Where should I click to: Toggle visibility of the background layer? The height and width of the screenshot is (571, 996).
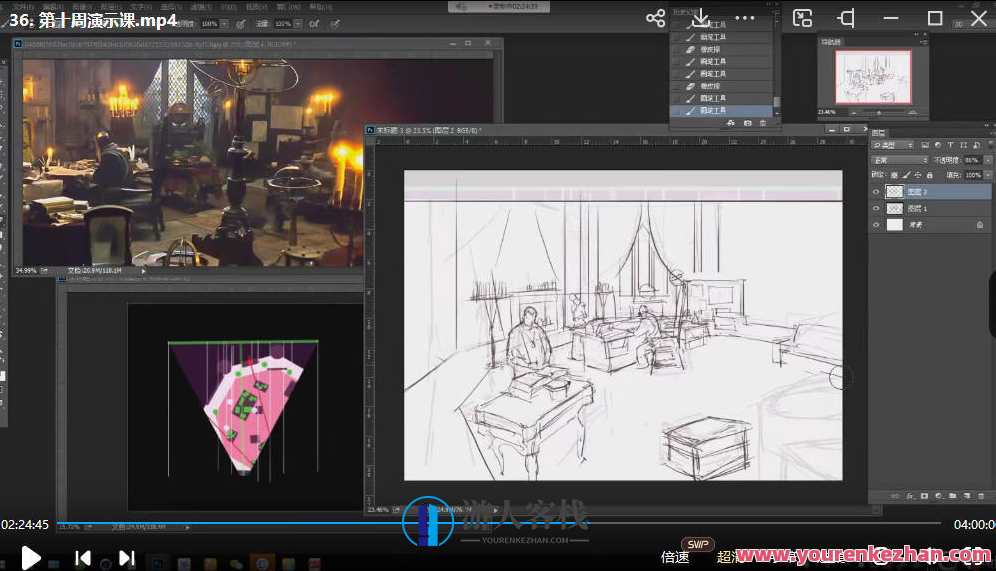click(876, 225)
